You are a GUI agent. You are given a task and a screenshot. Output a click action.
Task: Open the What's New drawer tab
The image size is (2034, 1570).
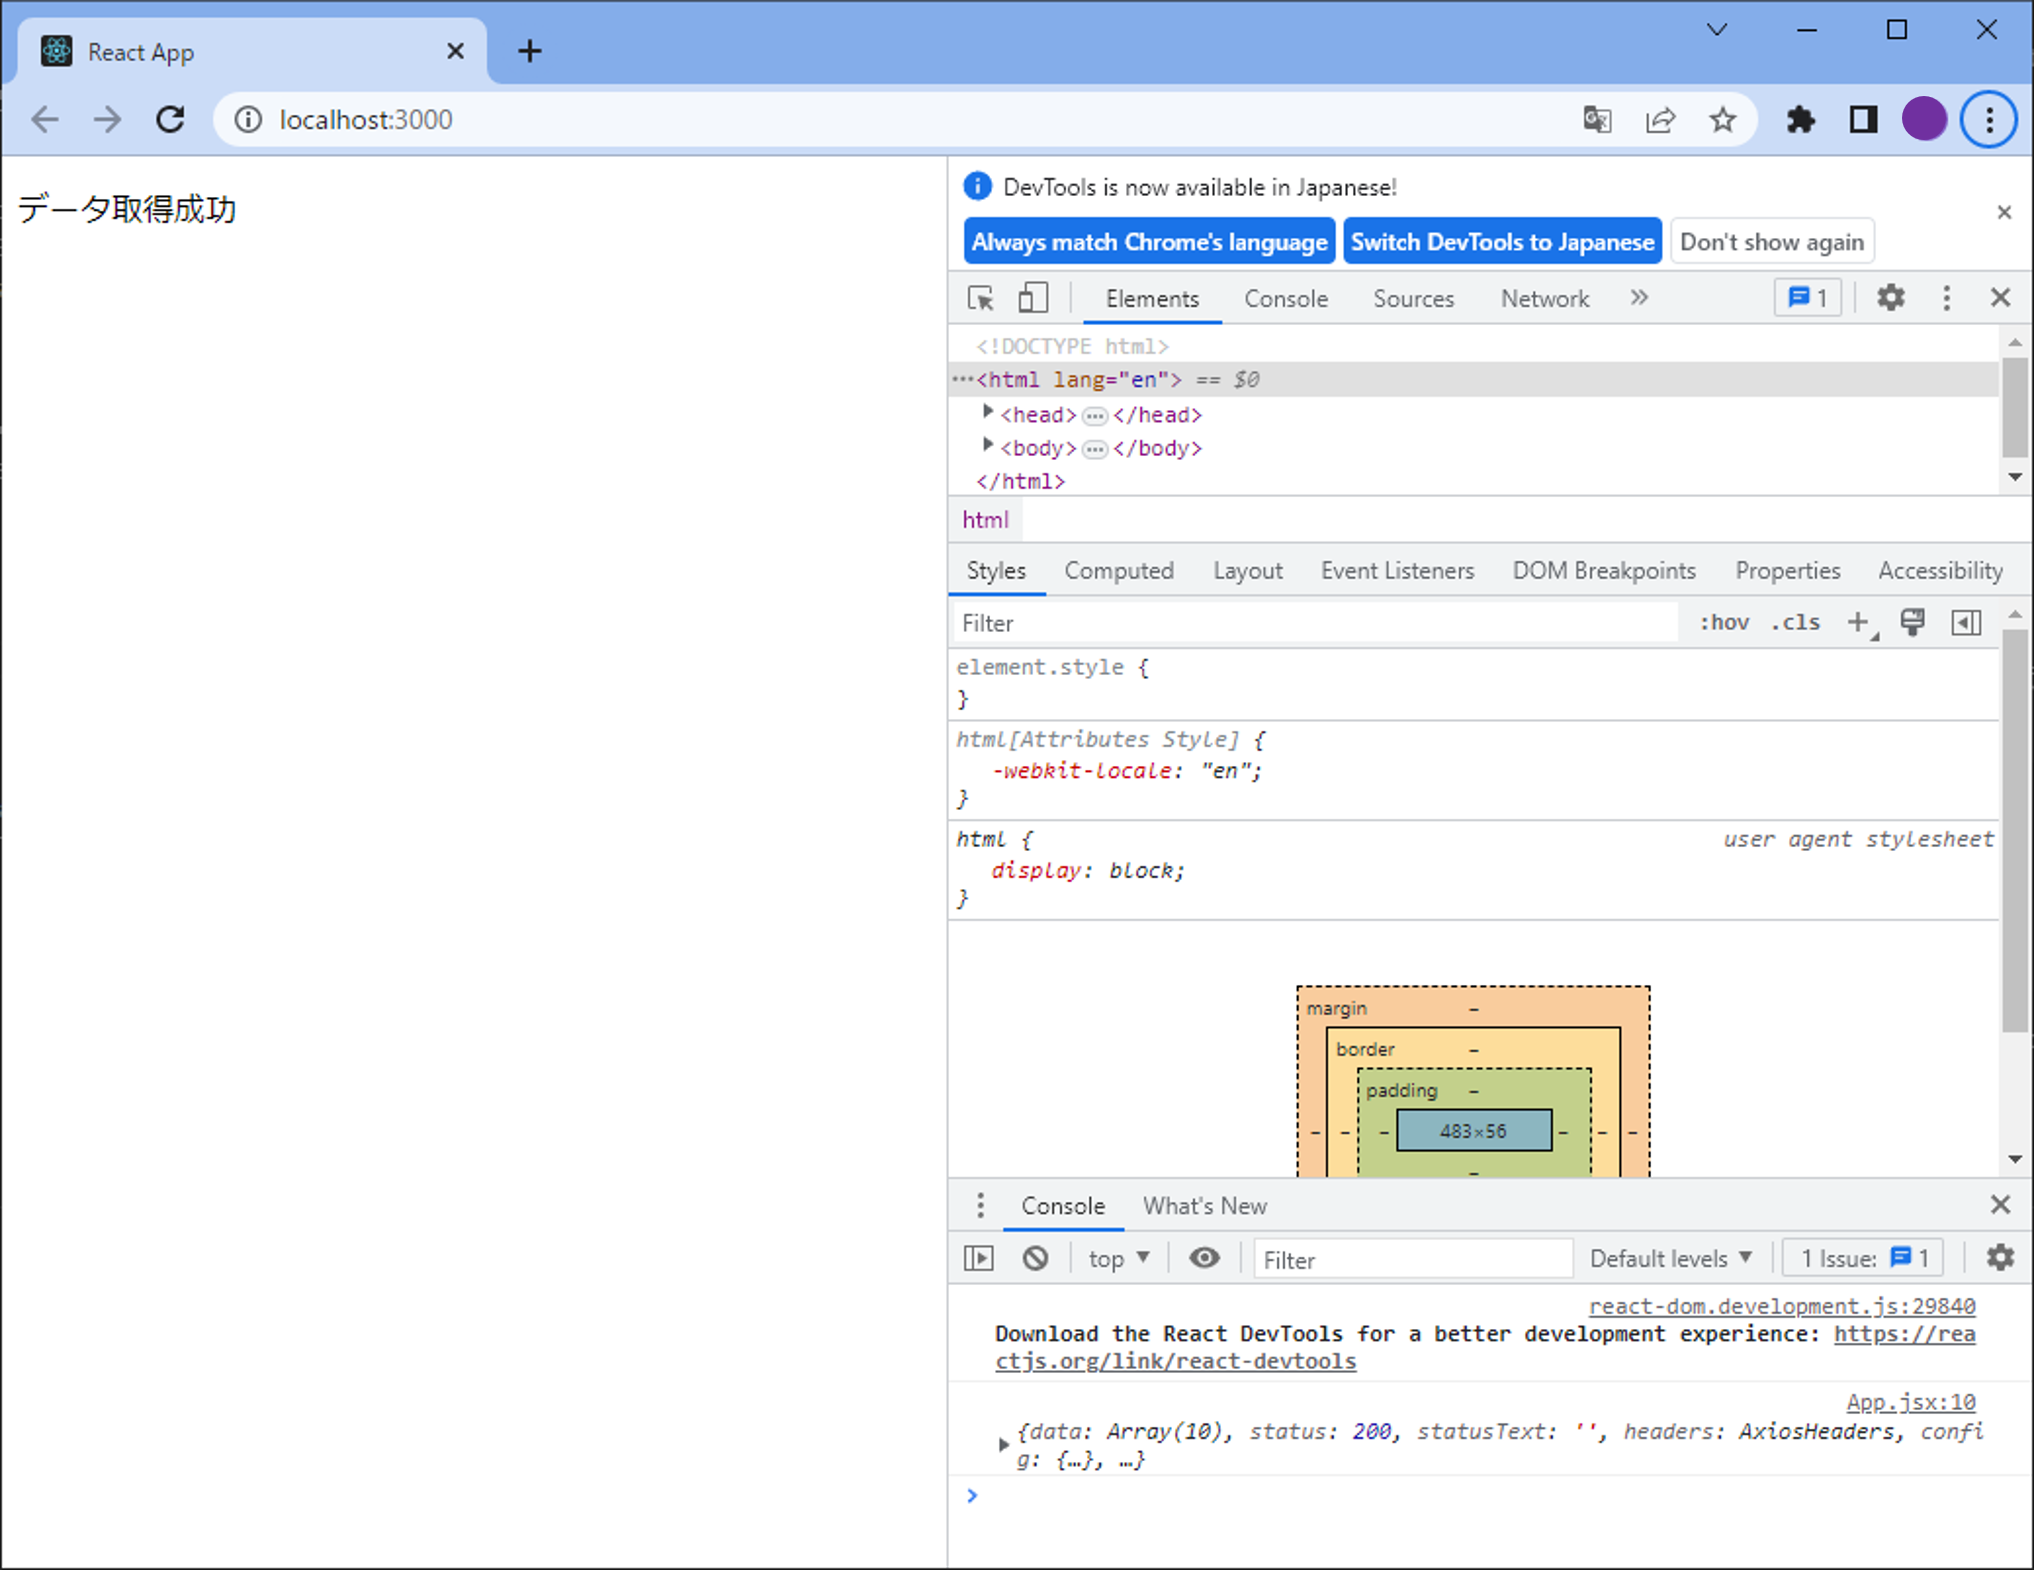[1205, 1206]
